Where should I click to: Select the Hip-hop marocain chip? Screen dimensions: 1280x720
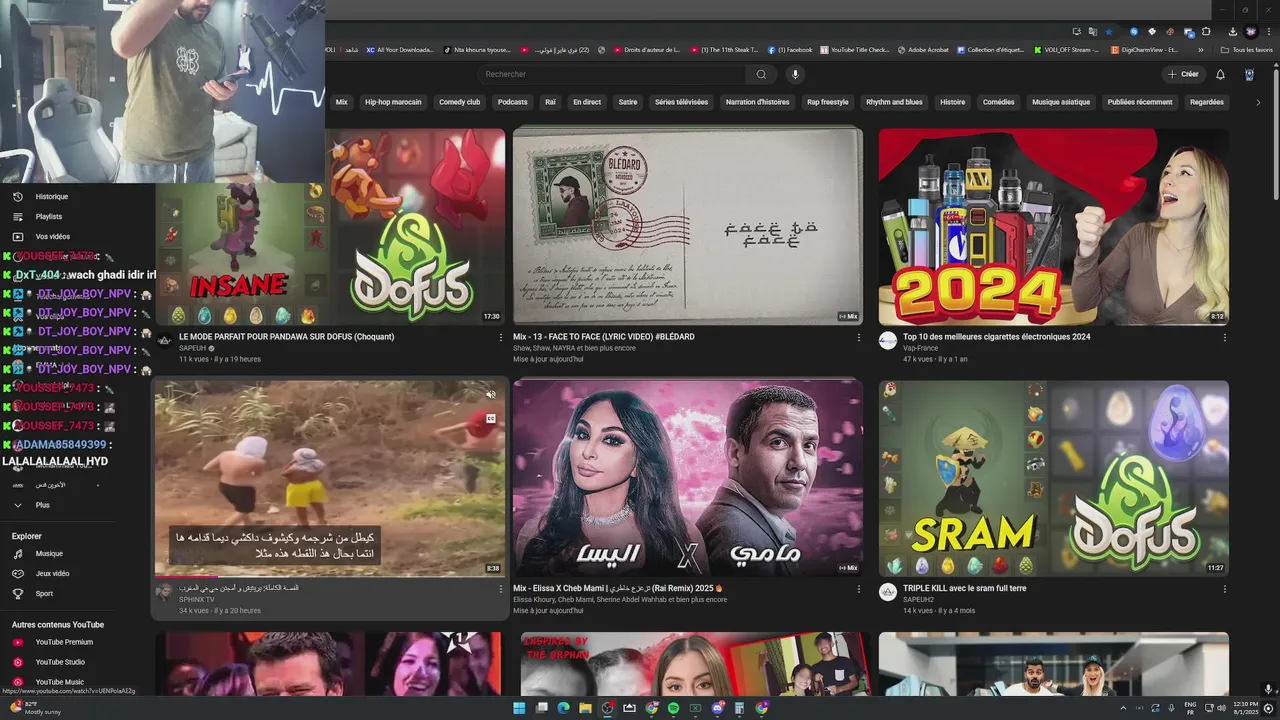click(x=393, y=102)
